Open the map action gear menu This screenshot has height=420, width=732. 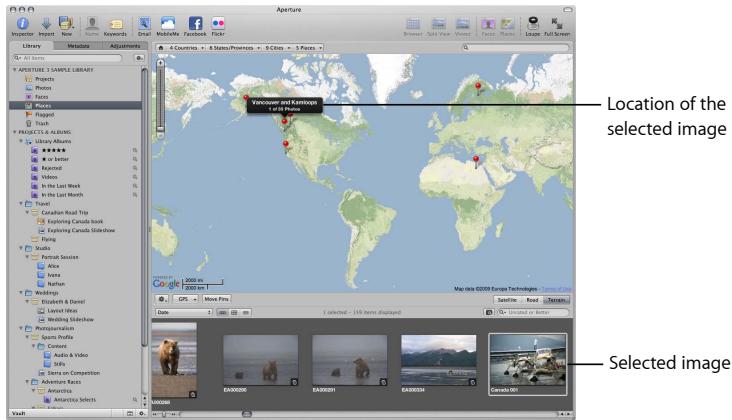162,299
